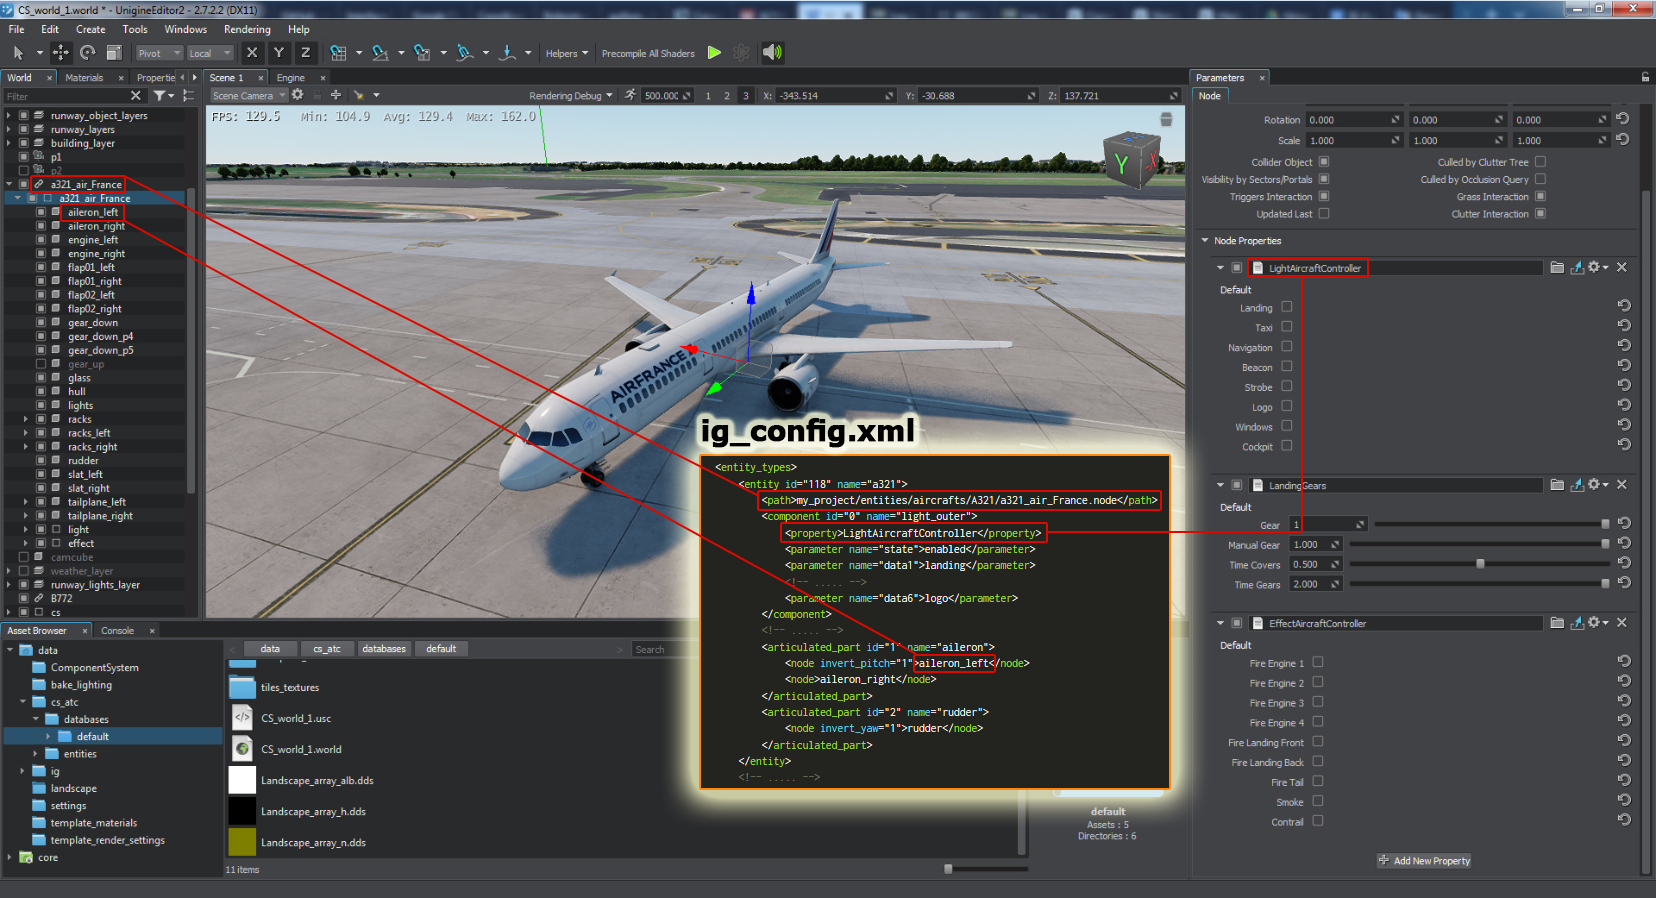Click the Time Covers slider handle
The width and height of the screenshot is (1656, 898).
[x=1480, y=564]
